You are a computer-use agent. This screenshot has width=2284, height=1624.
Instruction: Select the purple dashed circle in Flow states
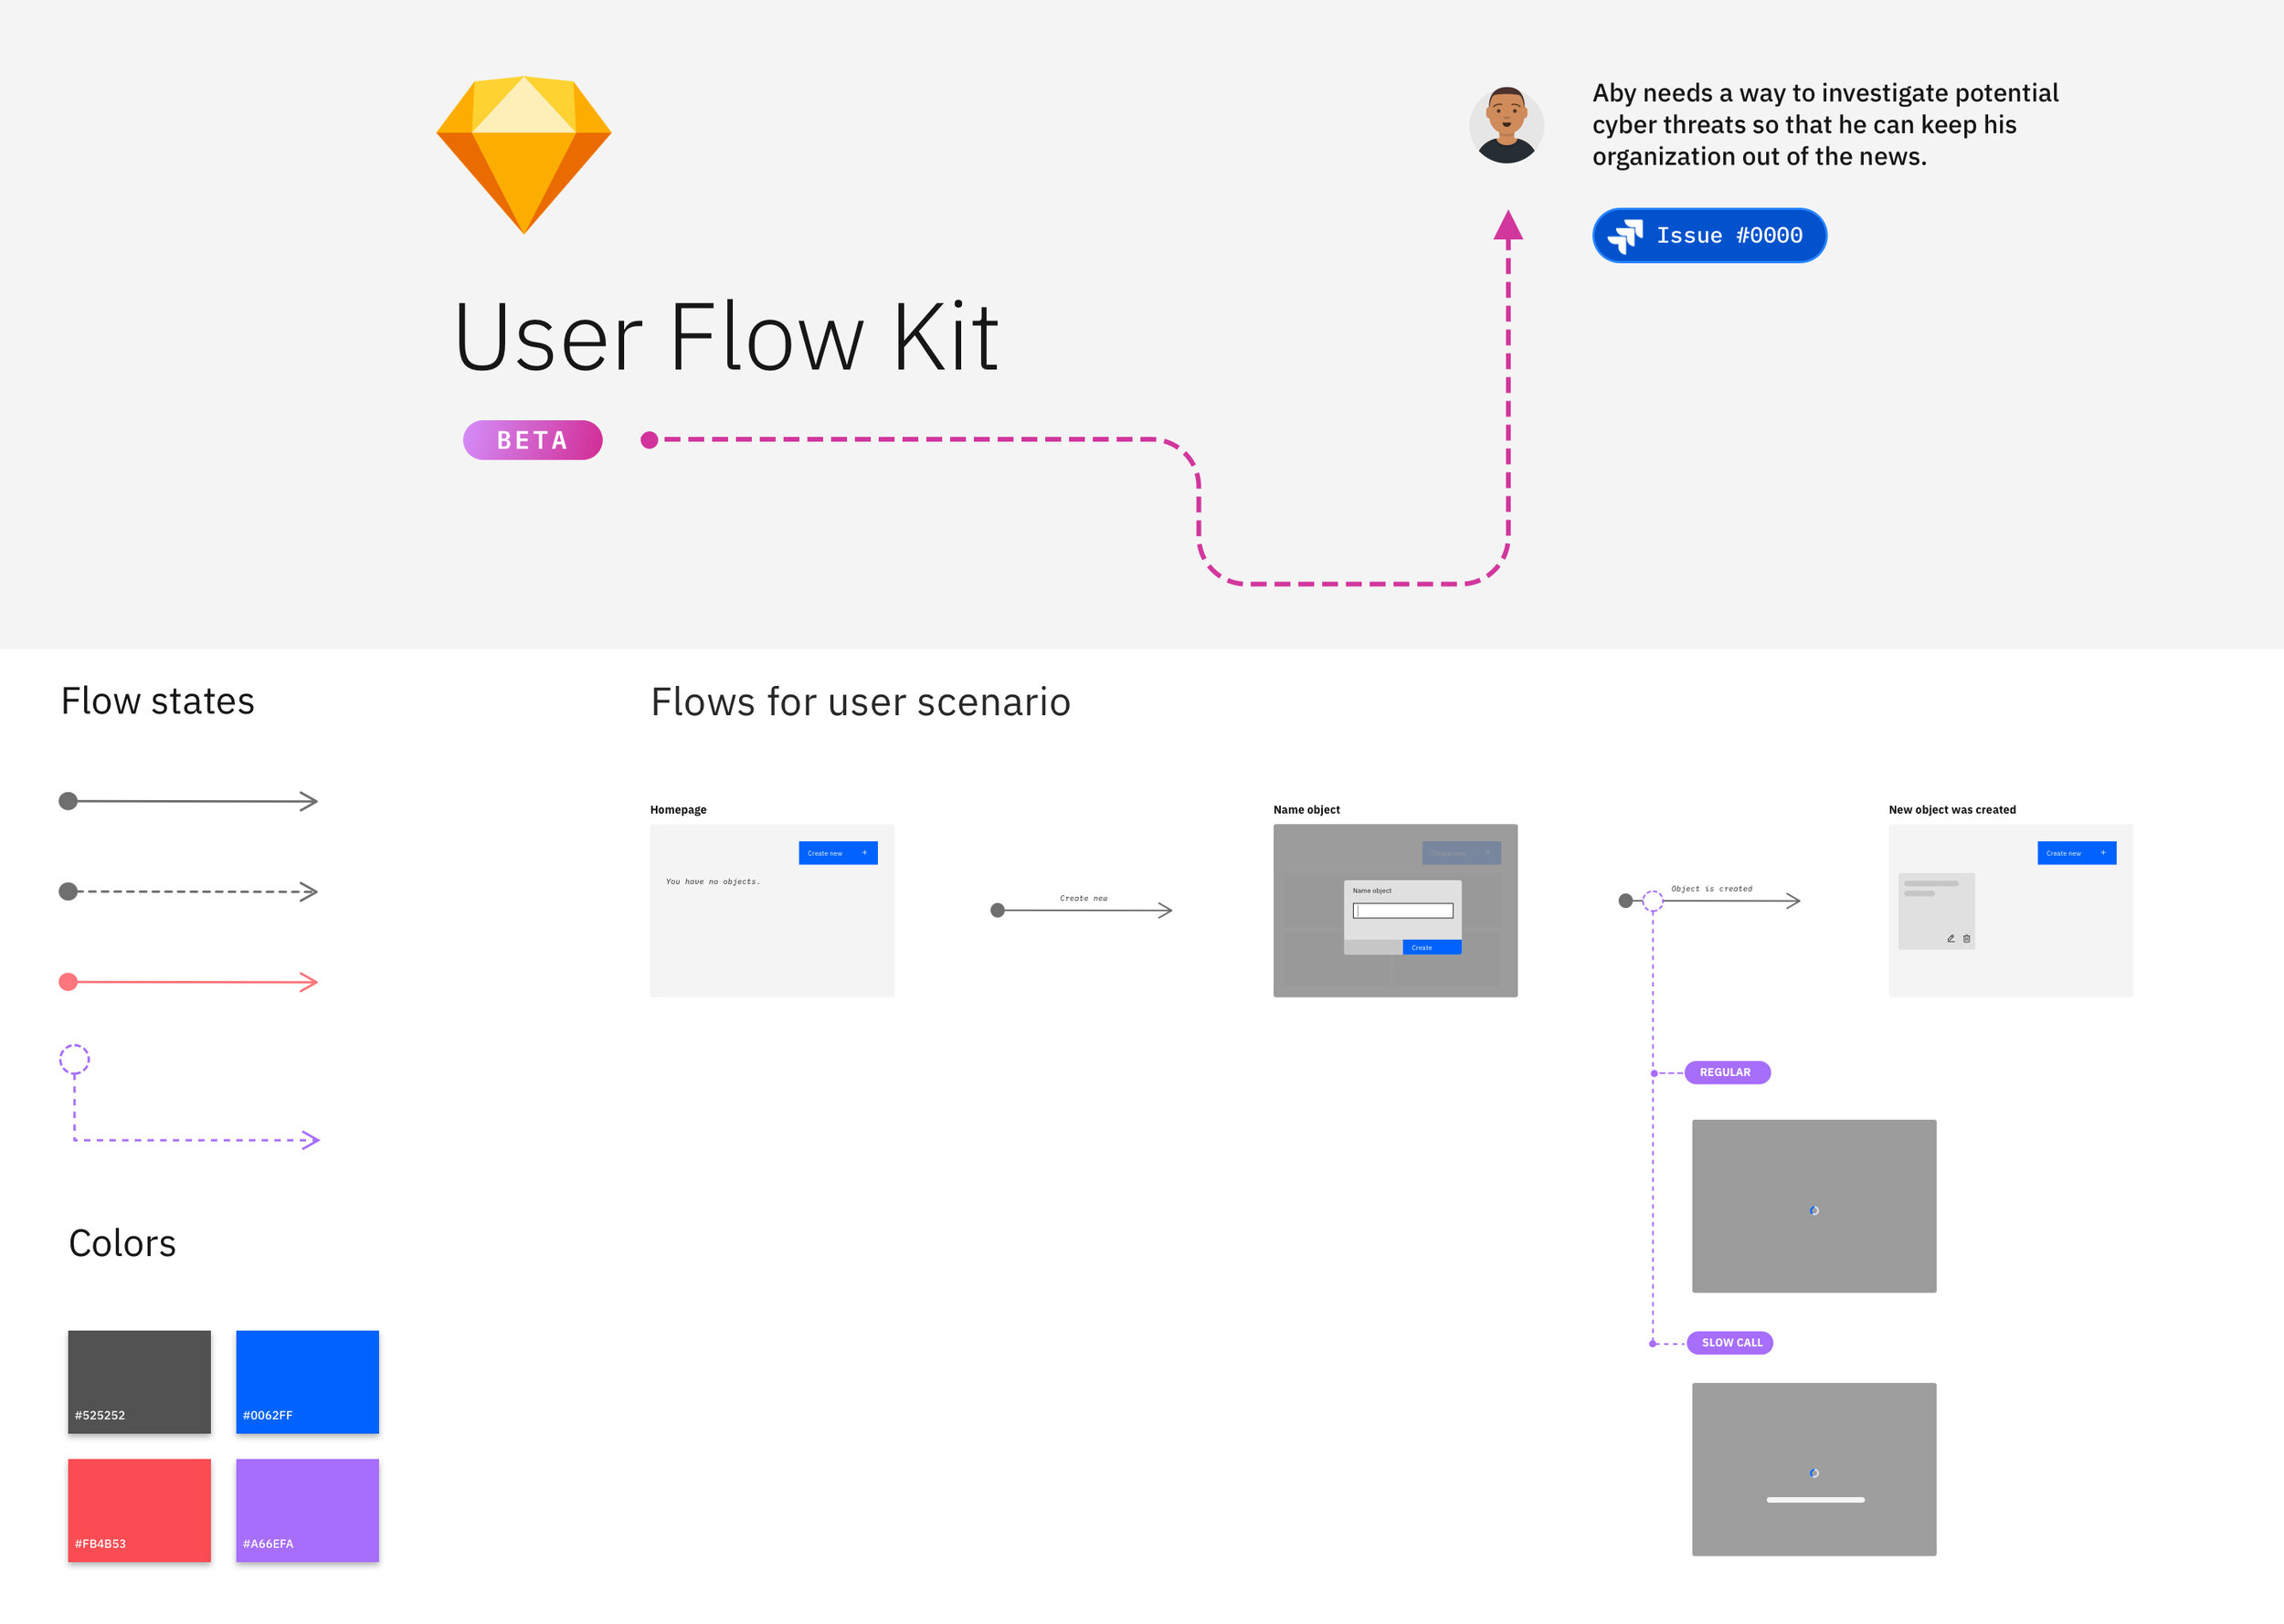click(x=74, y=1059)
